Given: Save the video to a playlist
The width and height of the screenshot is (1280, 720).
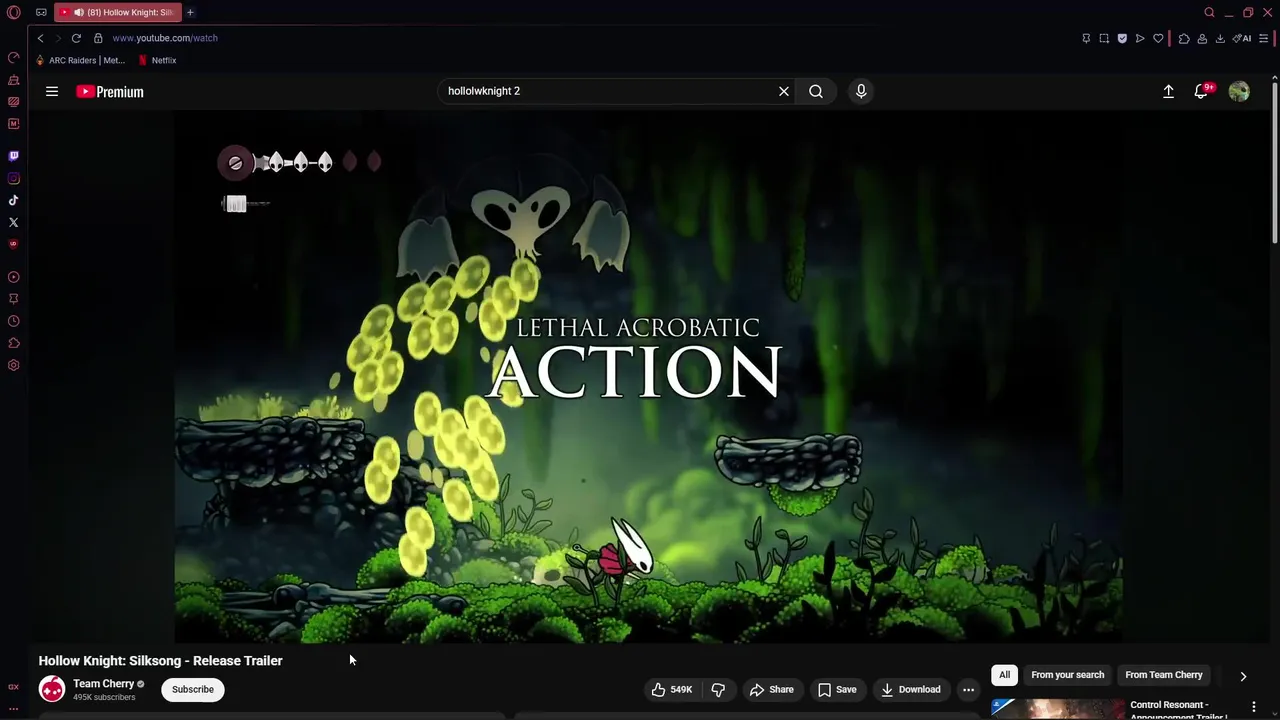Looking at the screenshot, I should pos(837,689).
